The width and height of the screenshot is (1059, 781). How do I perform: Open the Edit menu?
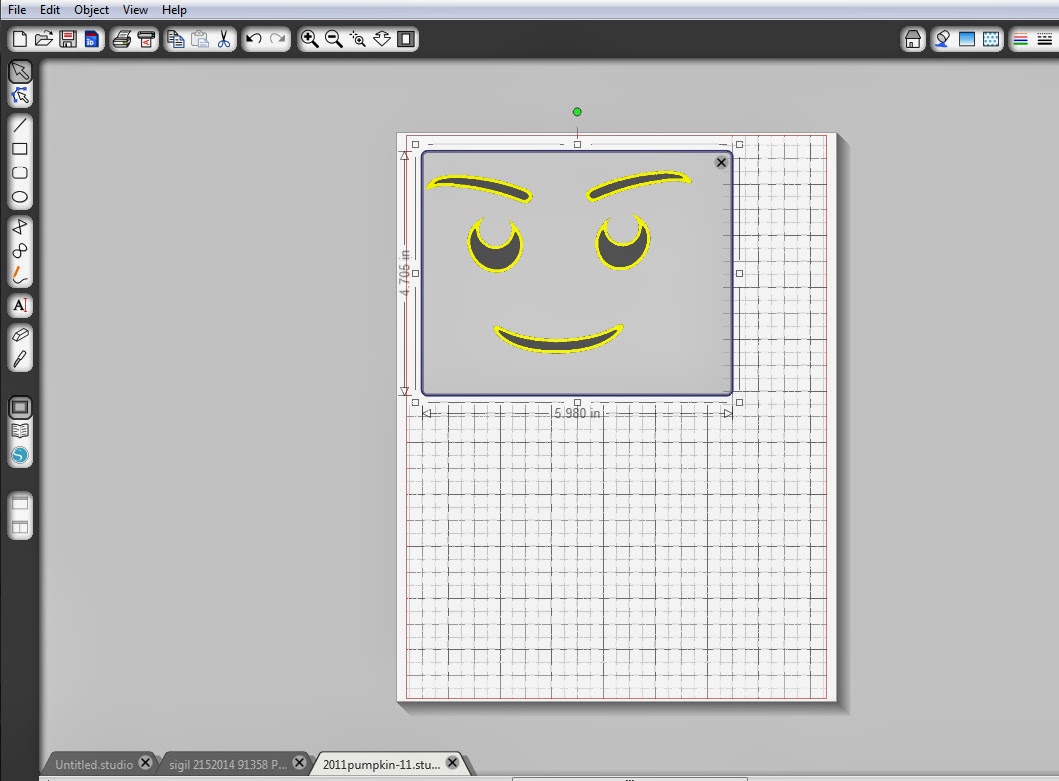(x=50, y=9)
